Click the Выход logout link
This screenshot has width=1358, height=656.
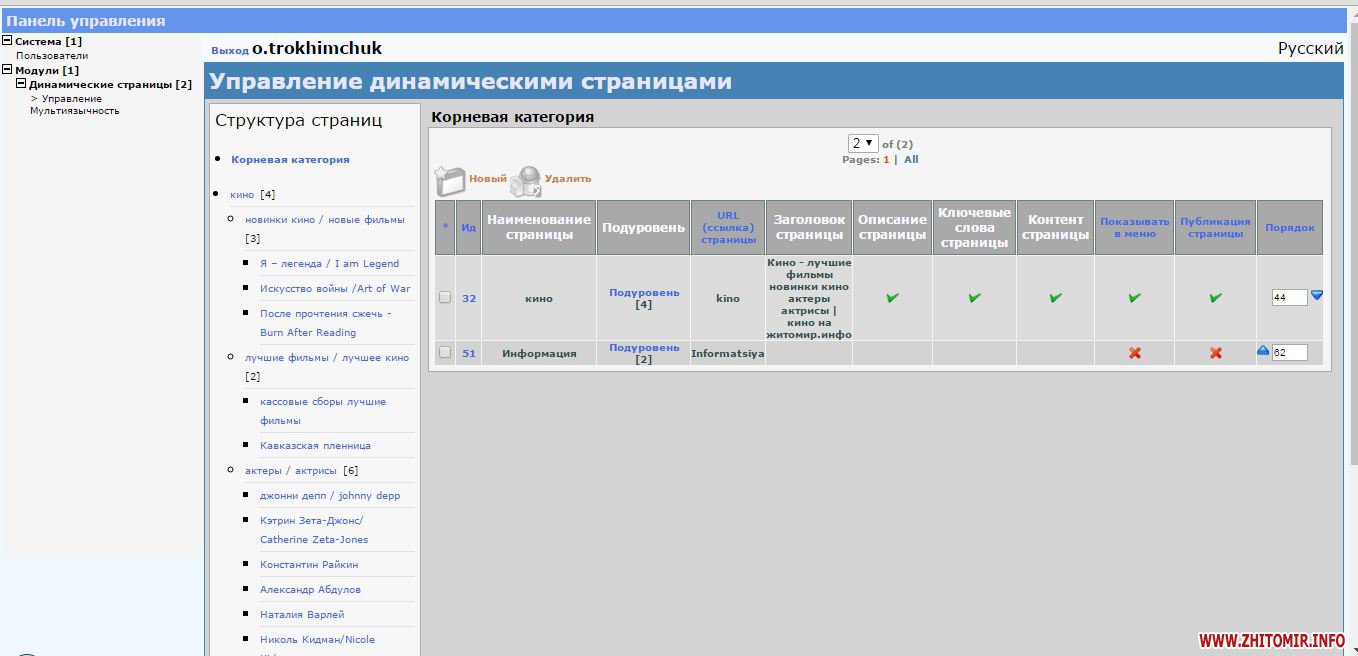229,50
